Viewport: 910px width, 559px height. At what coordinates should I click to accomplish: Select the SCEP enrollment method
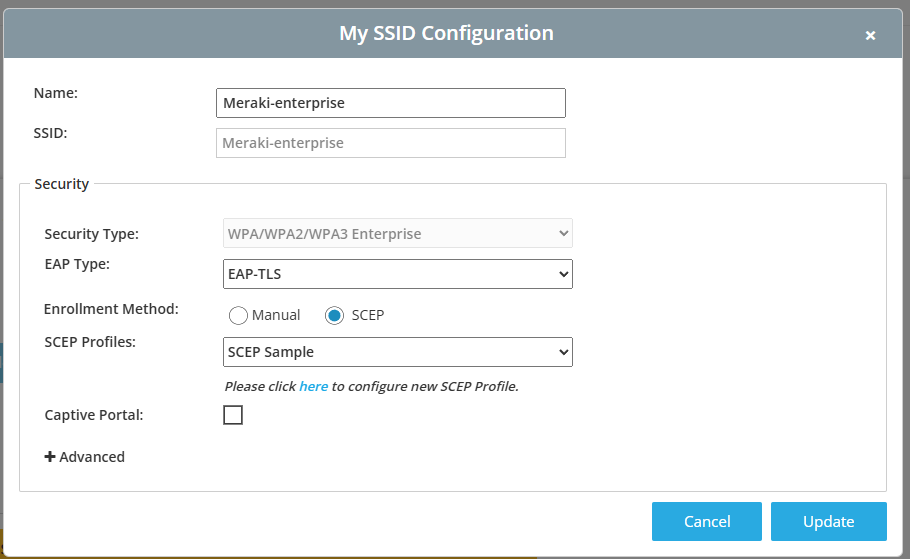[334, 315]
